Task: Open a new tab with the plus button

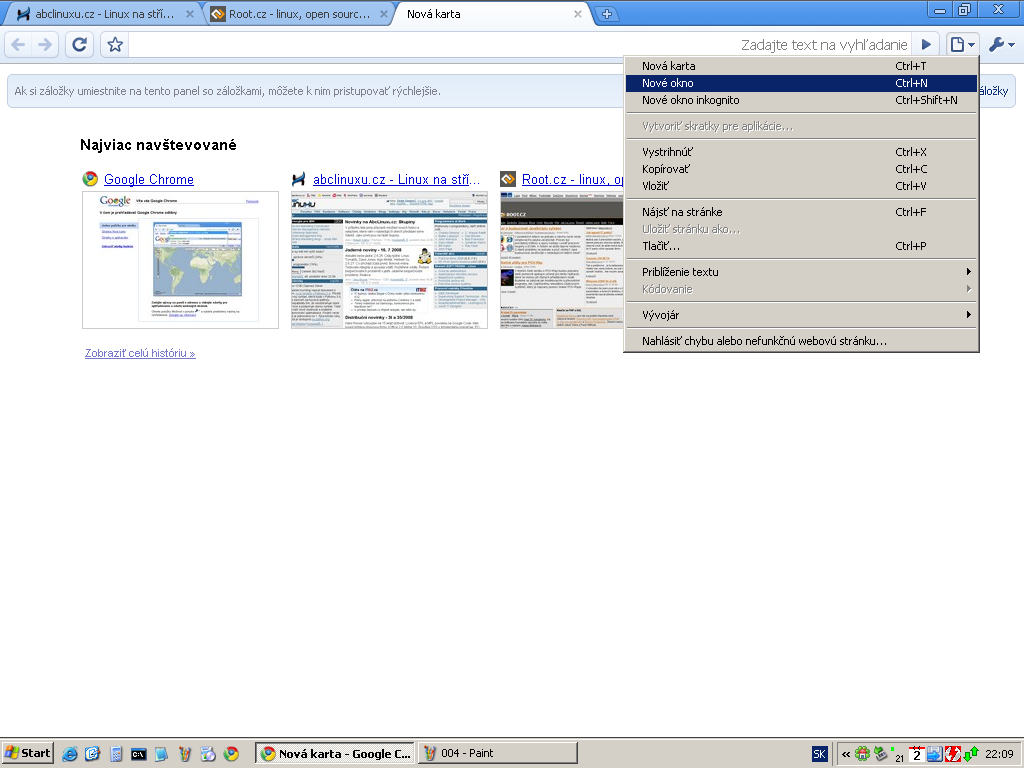Action: tap(607, 14)
